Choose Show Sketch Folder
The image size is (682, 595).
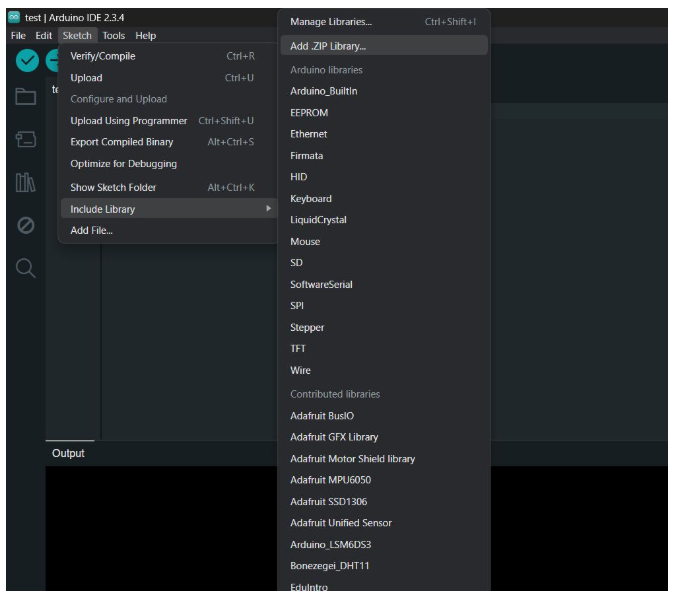168,187
